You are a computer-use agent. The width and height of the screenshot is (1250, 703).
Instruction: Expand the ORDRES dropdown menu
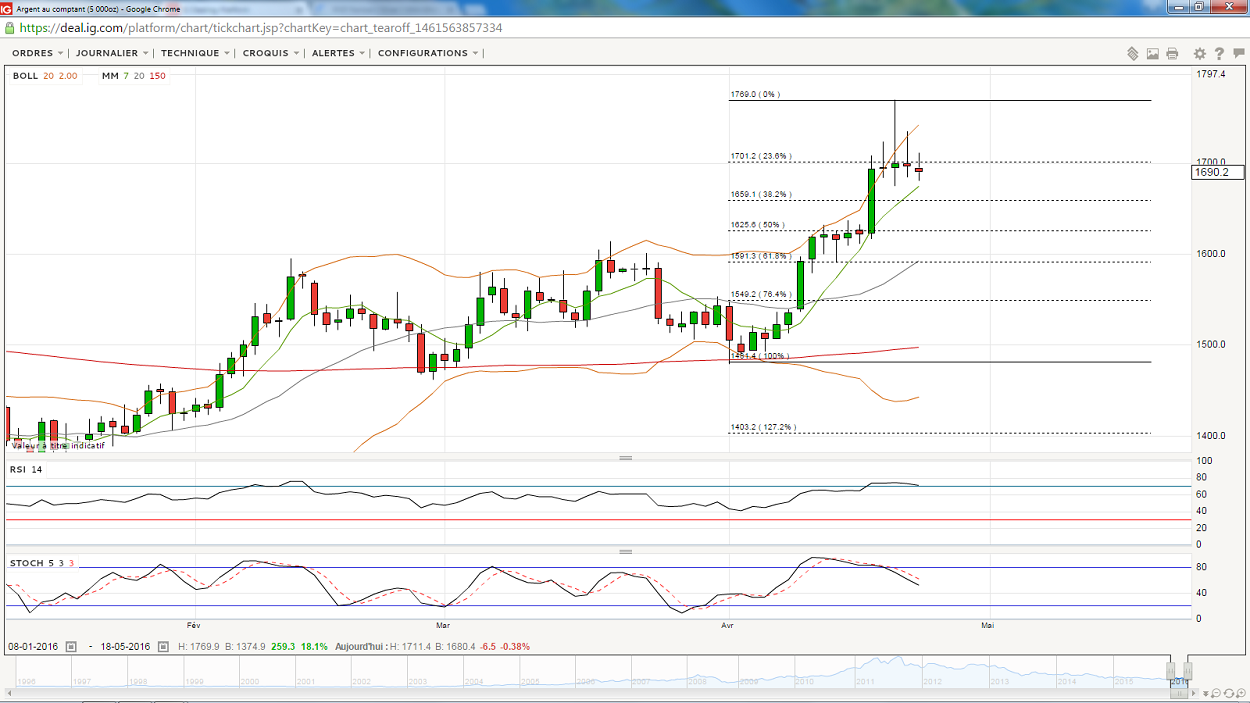[x=37, y=53]
